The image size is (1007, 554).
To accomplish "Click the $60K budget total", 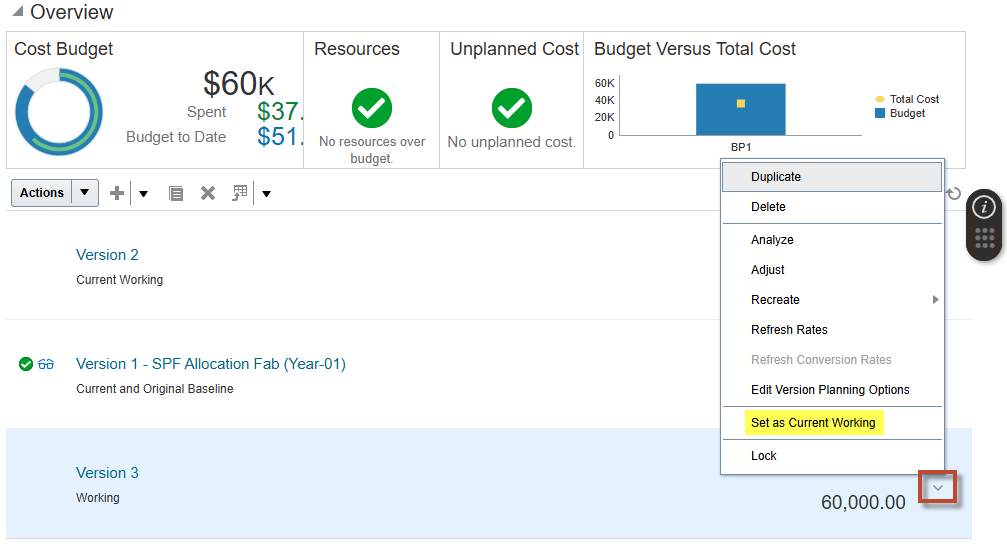I will (238, 83).
